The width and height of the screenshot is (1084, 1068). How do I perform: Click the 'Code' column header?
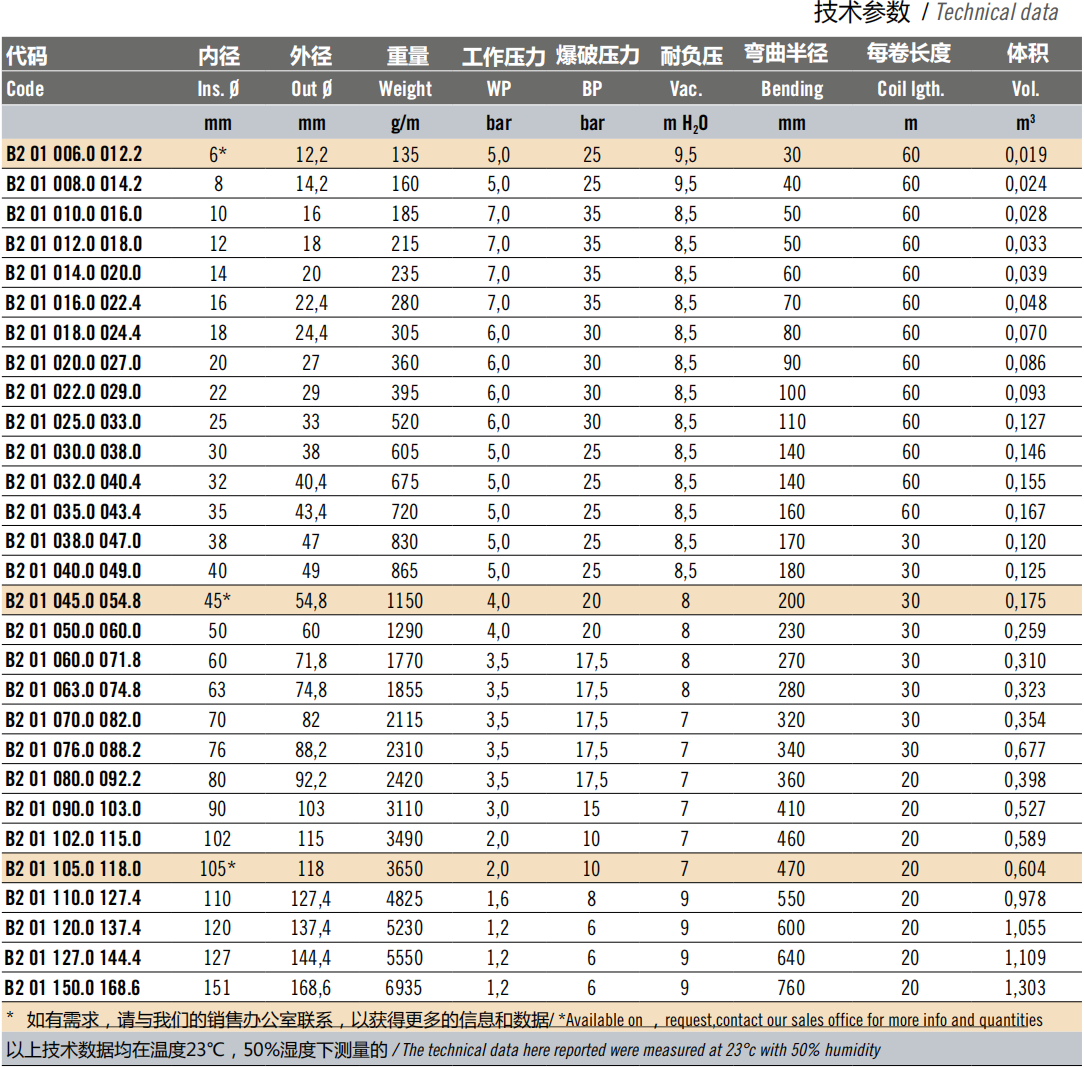pos(25,88)
